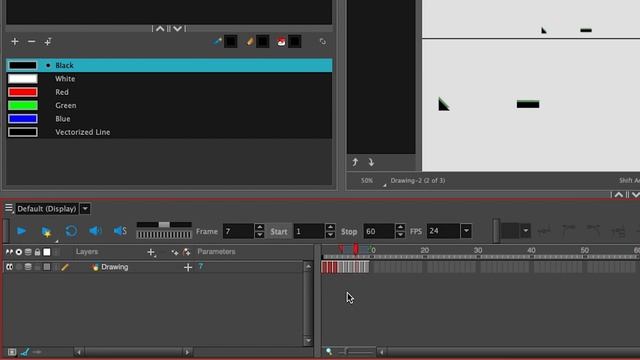Select the White colour swatch
The height and width of the screenshot is (360, 640).
click(23, 79)
